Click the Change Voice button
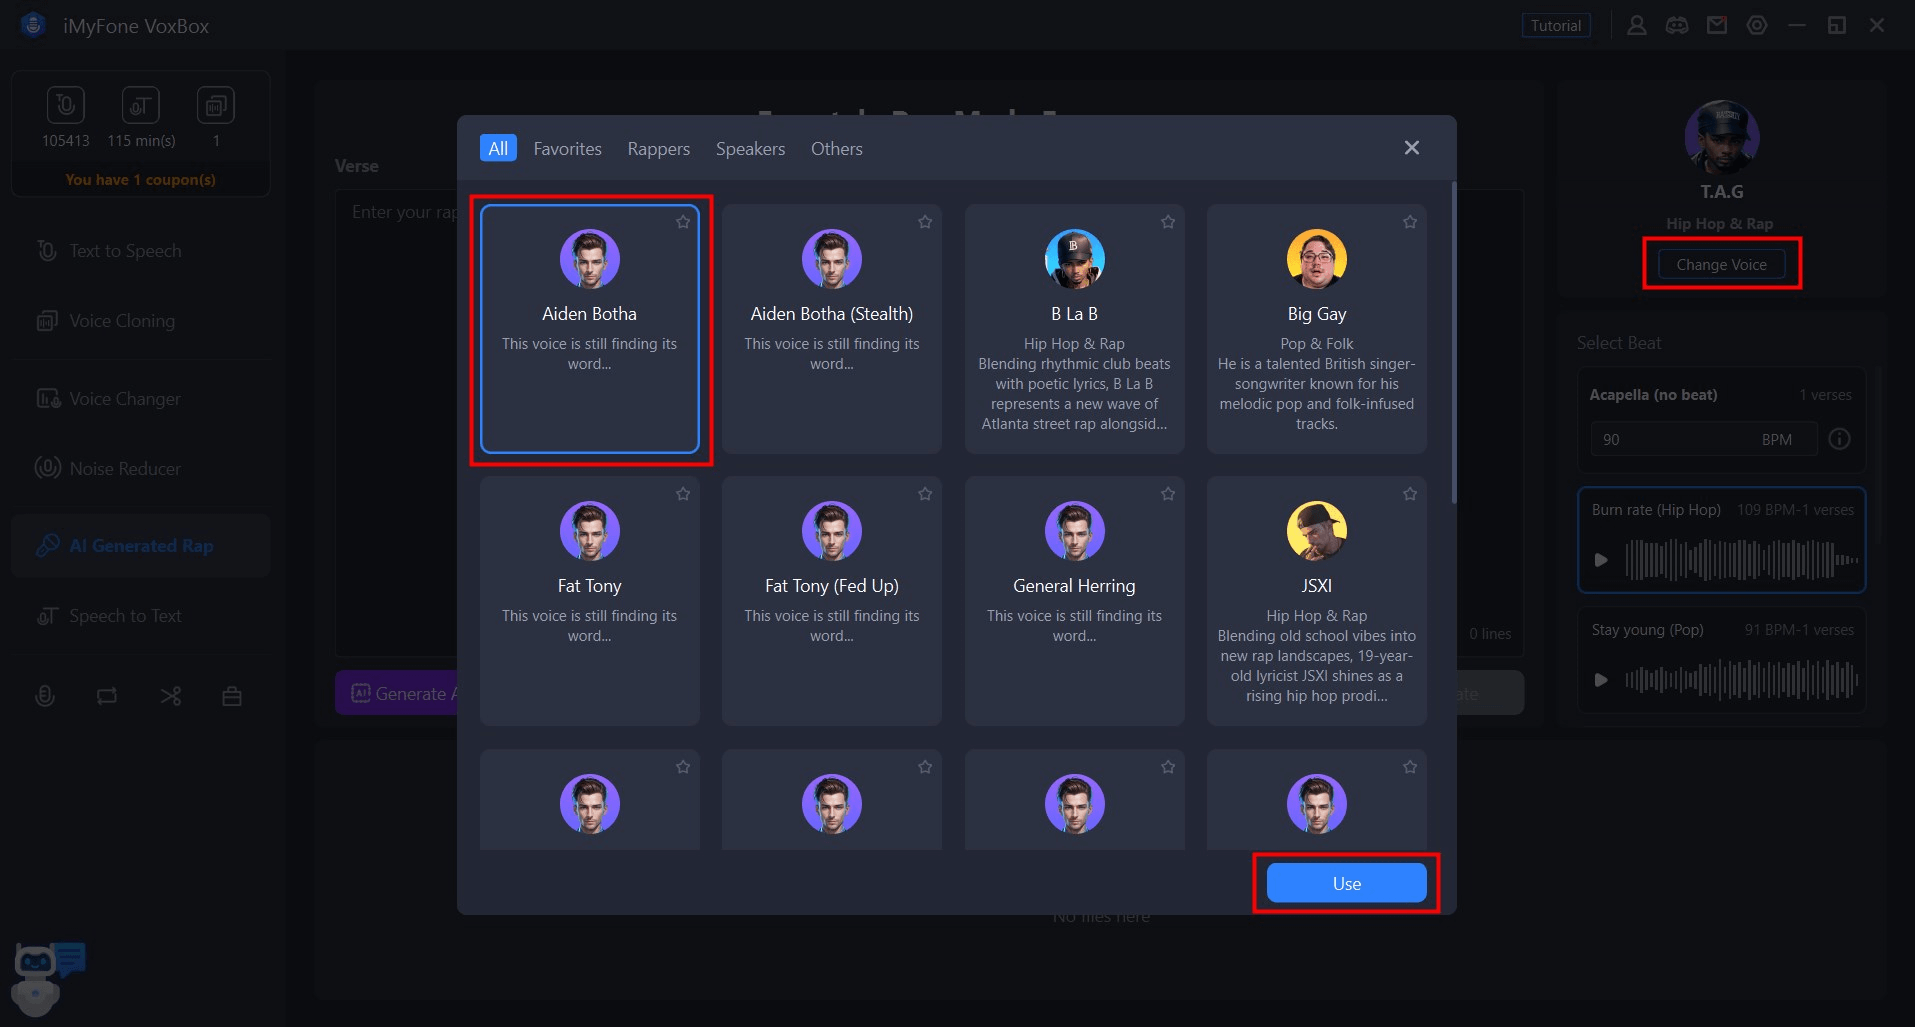 pyautogui.click(x=1721, y=264)
